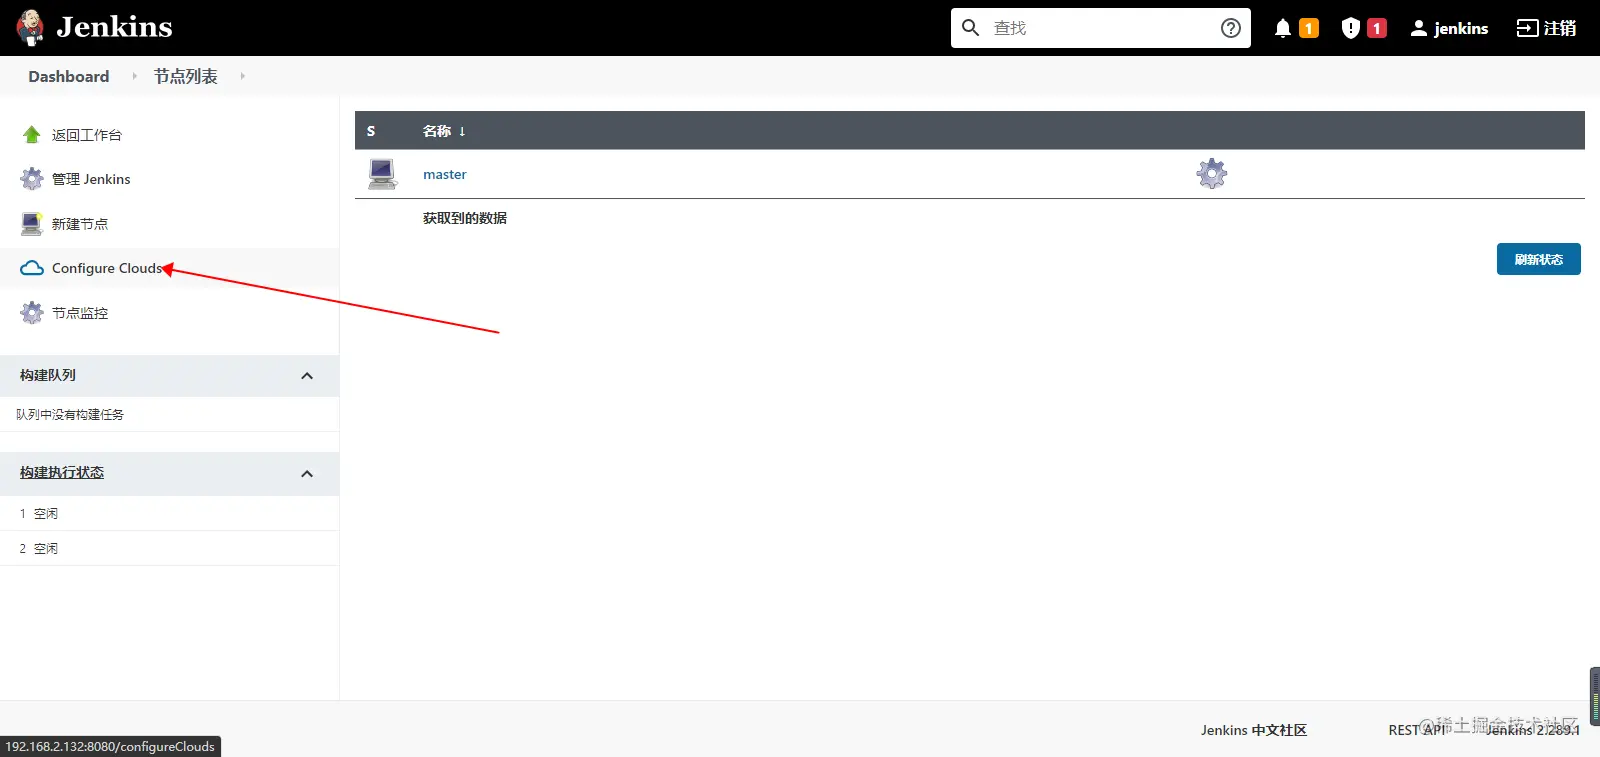Click the Jenkins butler logo icon

tap(31, 28)
